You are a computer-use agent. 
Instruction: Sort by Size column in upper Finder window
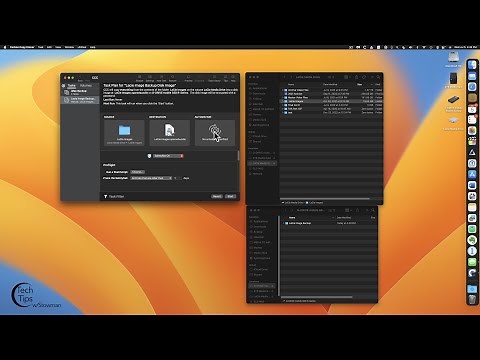point(360,85)
